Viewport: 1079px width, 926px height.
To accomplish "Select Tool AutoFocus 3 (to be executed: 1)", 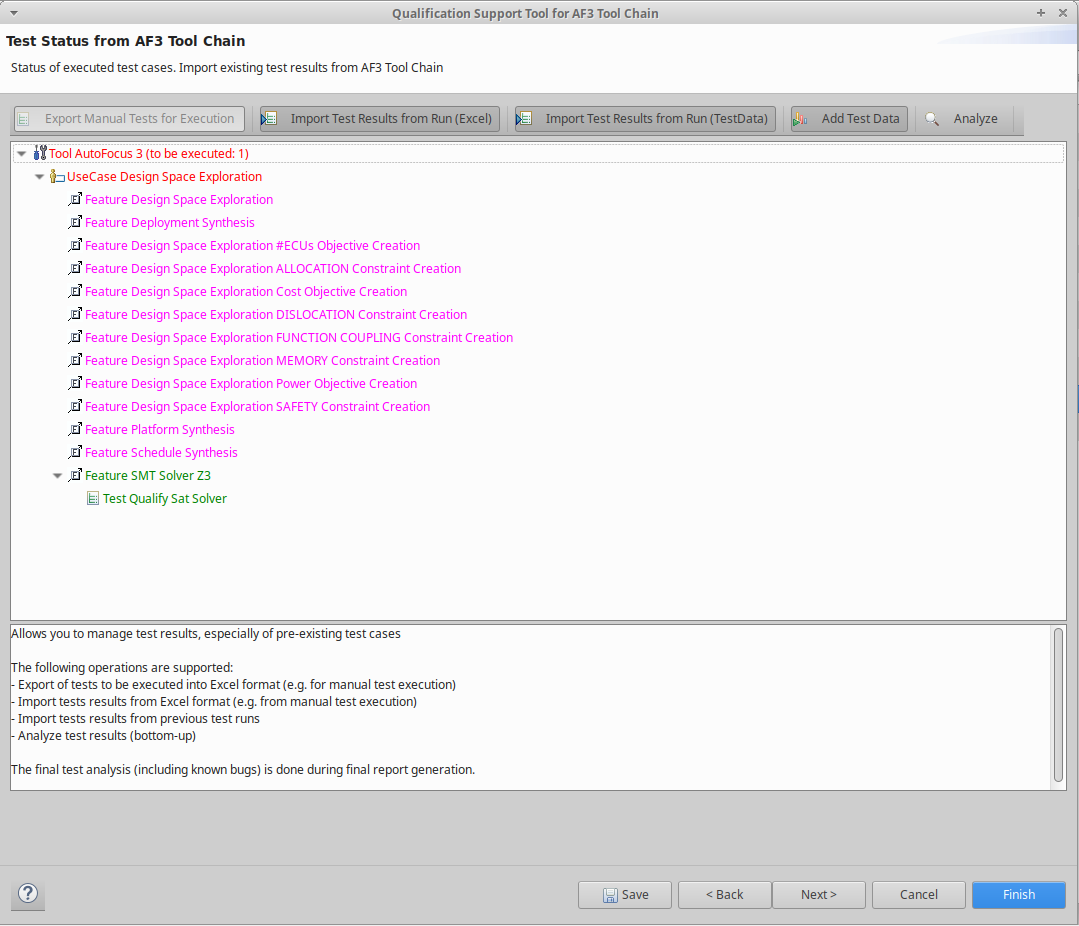I will click(149, 153).
